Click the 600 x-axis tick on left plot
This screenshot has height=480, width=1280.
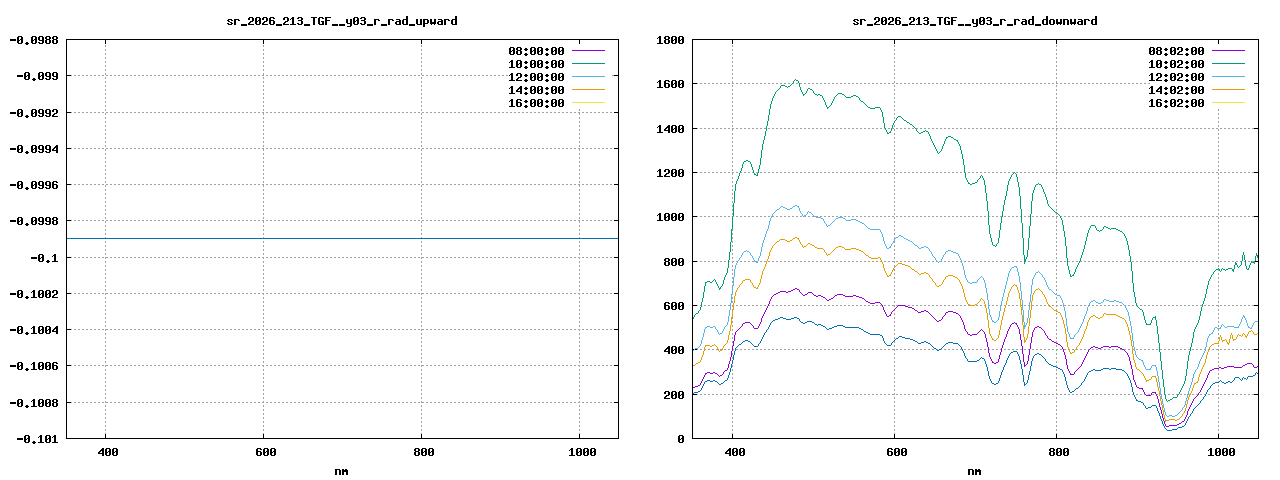[x=263, y=452]
